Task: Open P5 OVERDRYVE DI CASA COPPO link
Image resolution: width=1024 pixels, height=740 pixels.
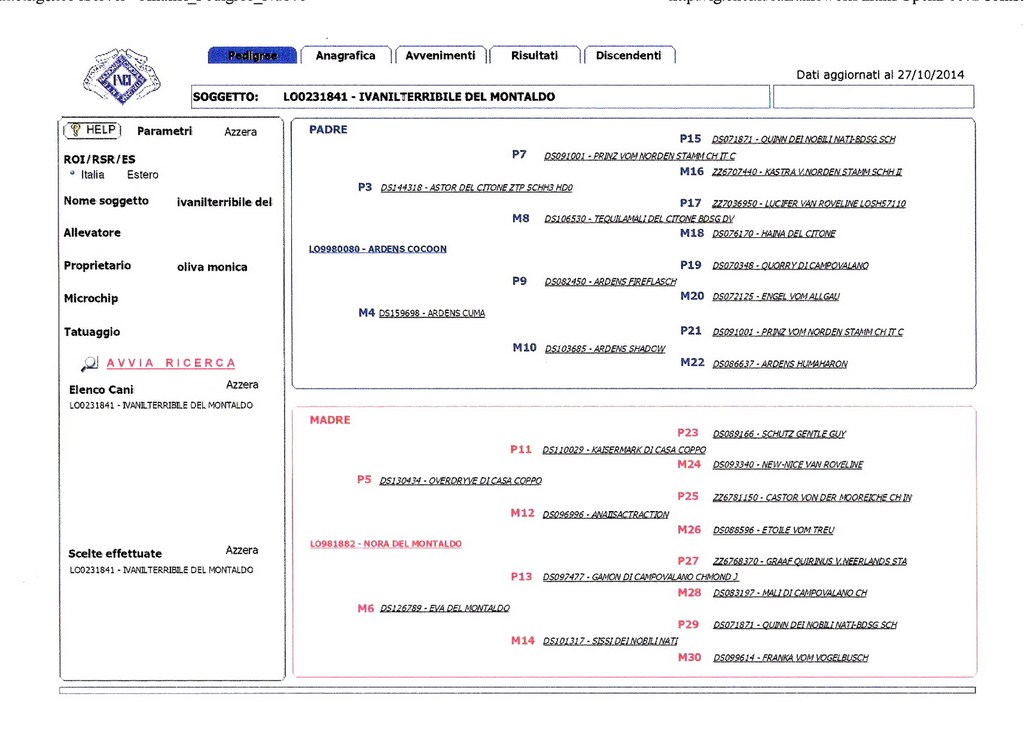Action: (460, 481)
